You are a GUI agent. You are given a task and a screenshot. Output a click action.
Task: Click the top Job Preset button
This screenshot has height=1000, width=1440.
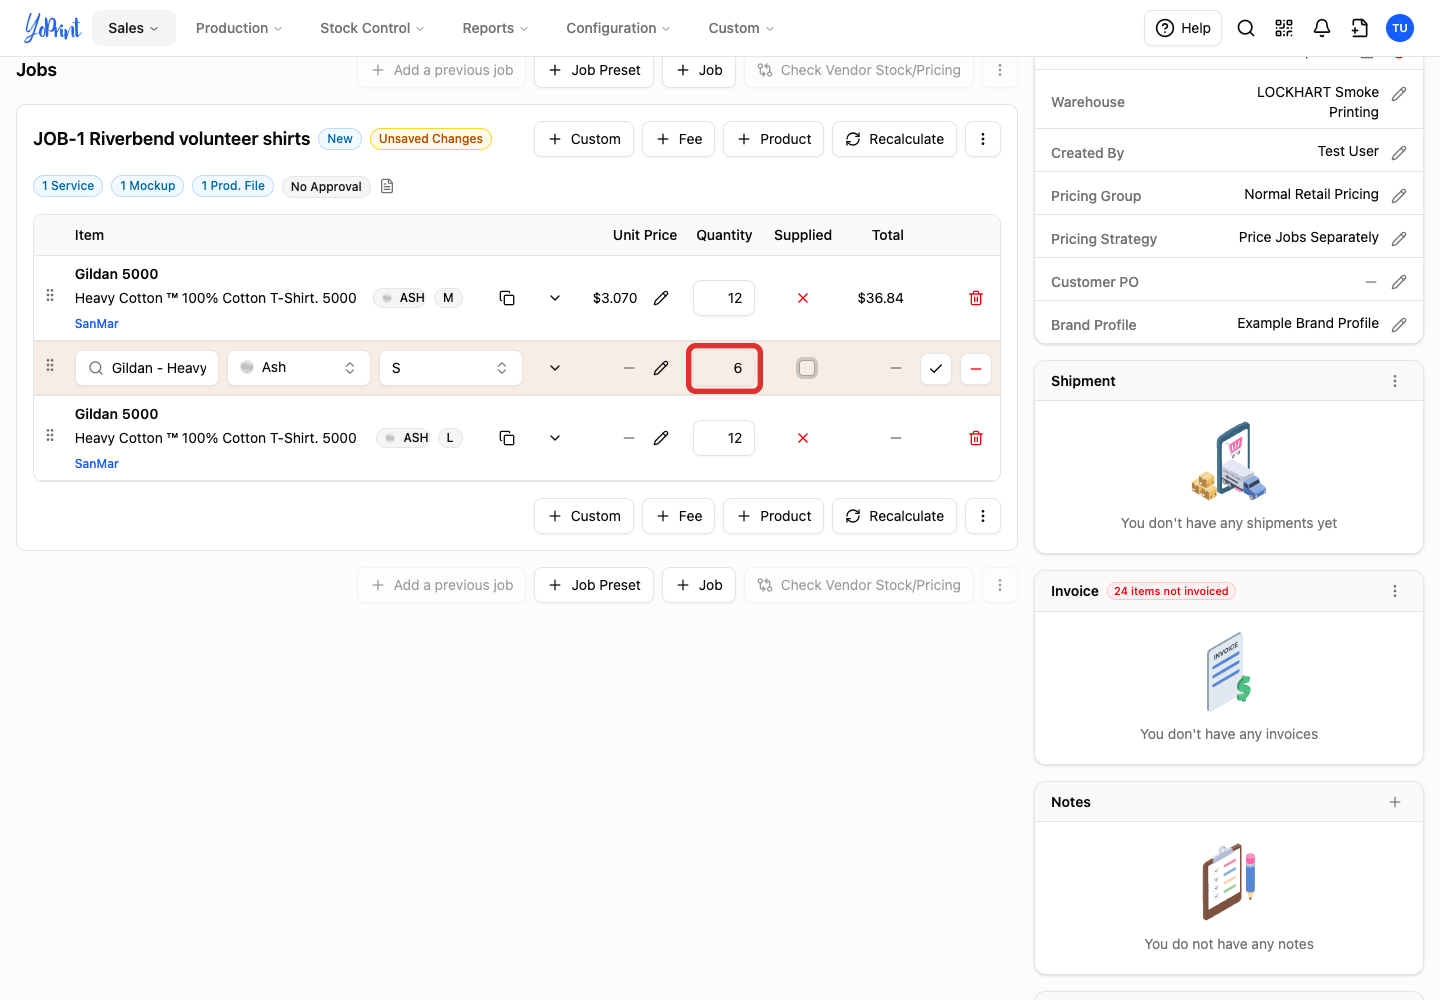594,70
